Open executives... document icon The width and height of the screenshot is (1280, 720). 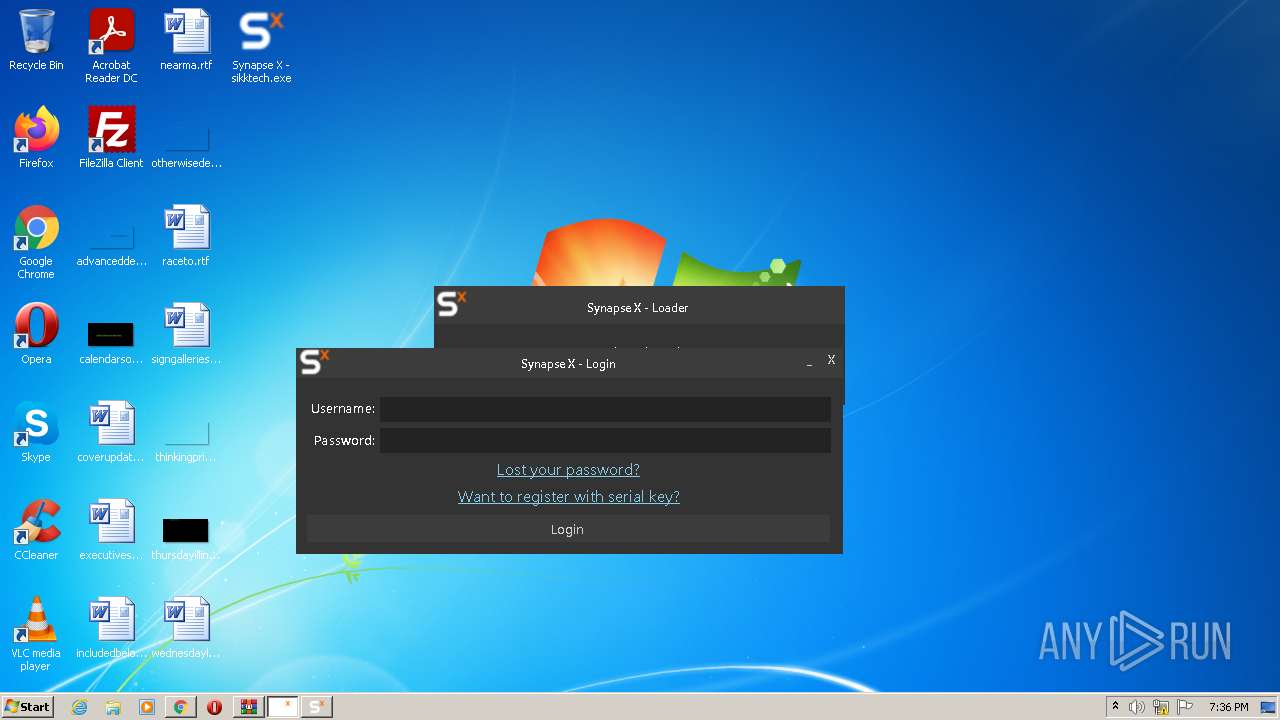coord(111,530)
